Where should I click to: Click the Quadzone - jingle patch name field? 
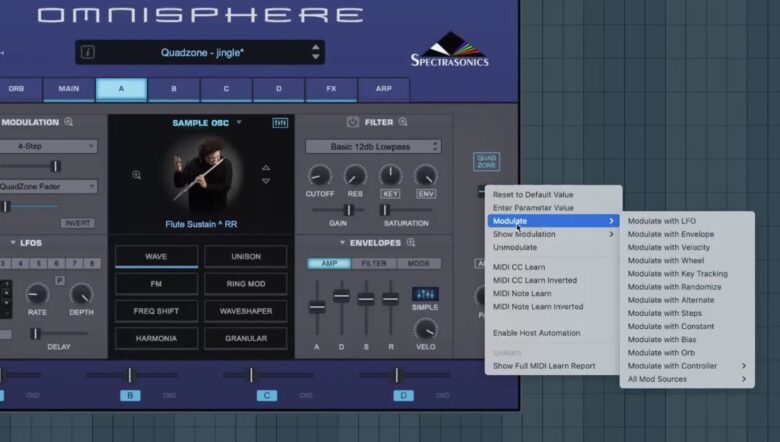[201, 52]
